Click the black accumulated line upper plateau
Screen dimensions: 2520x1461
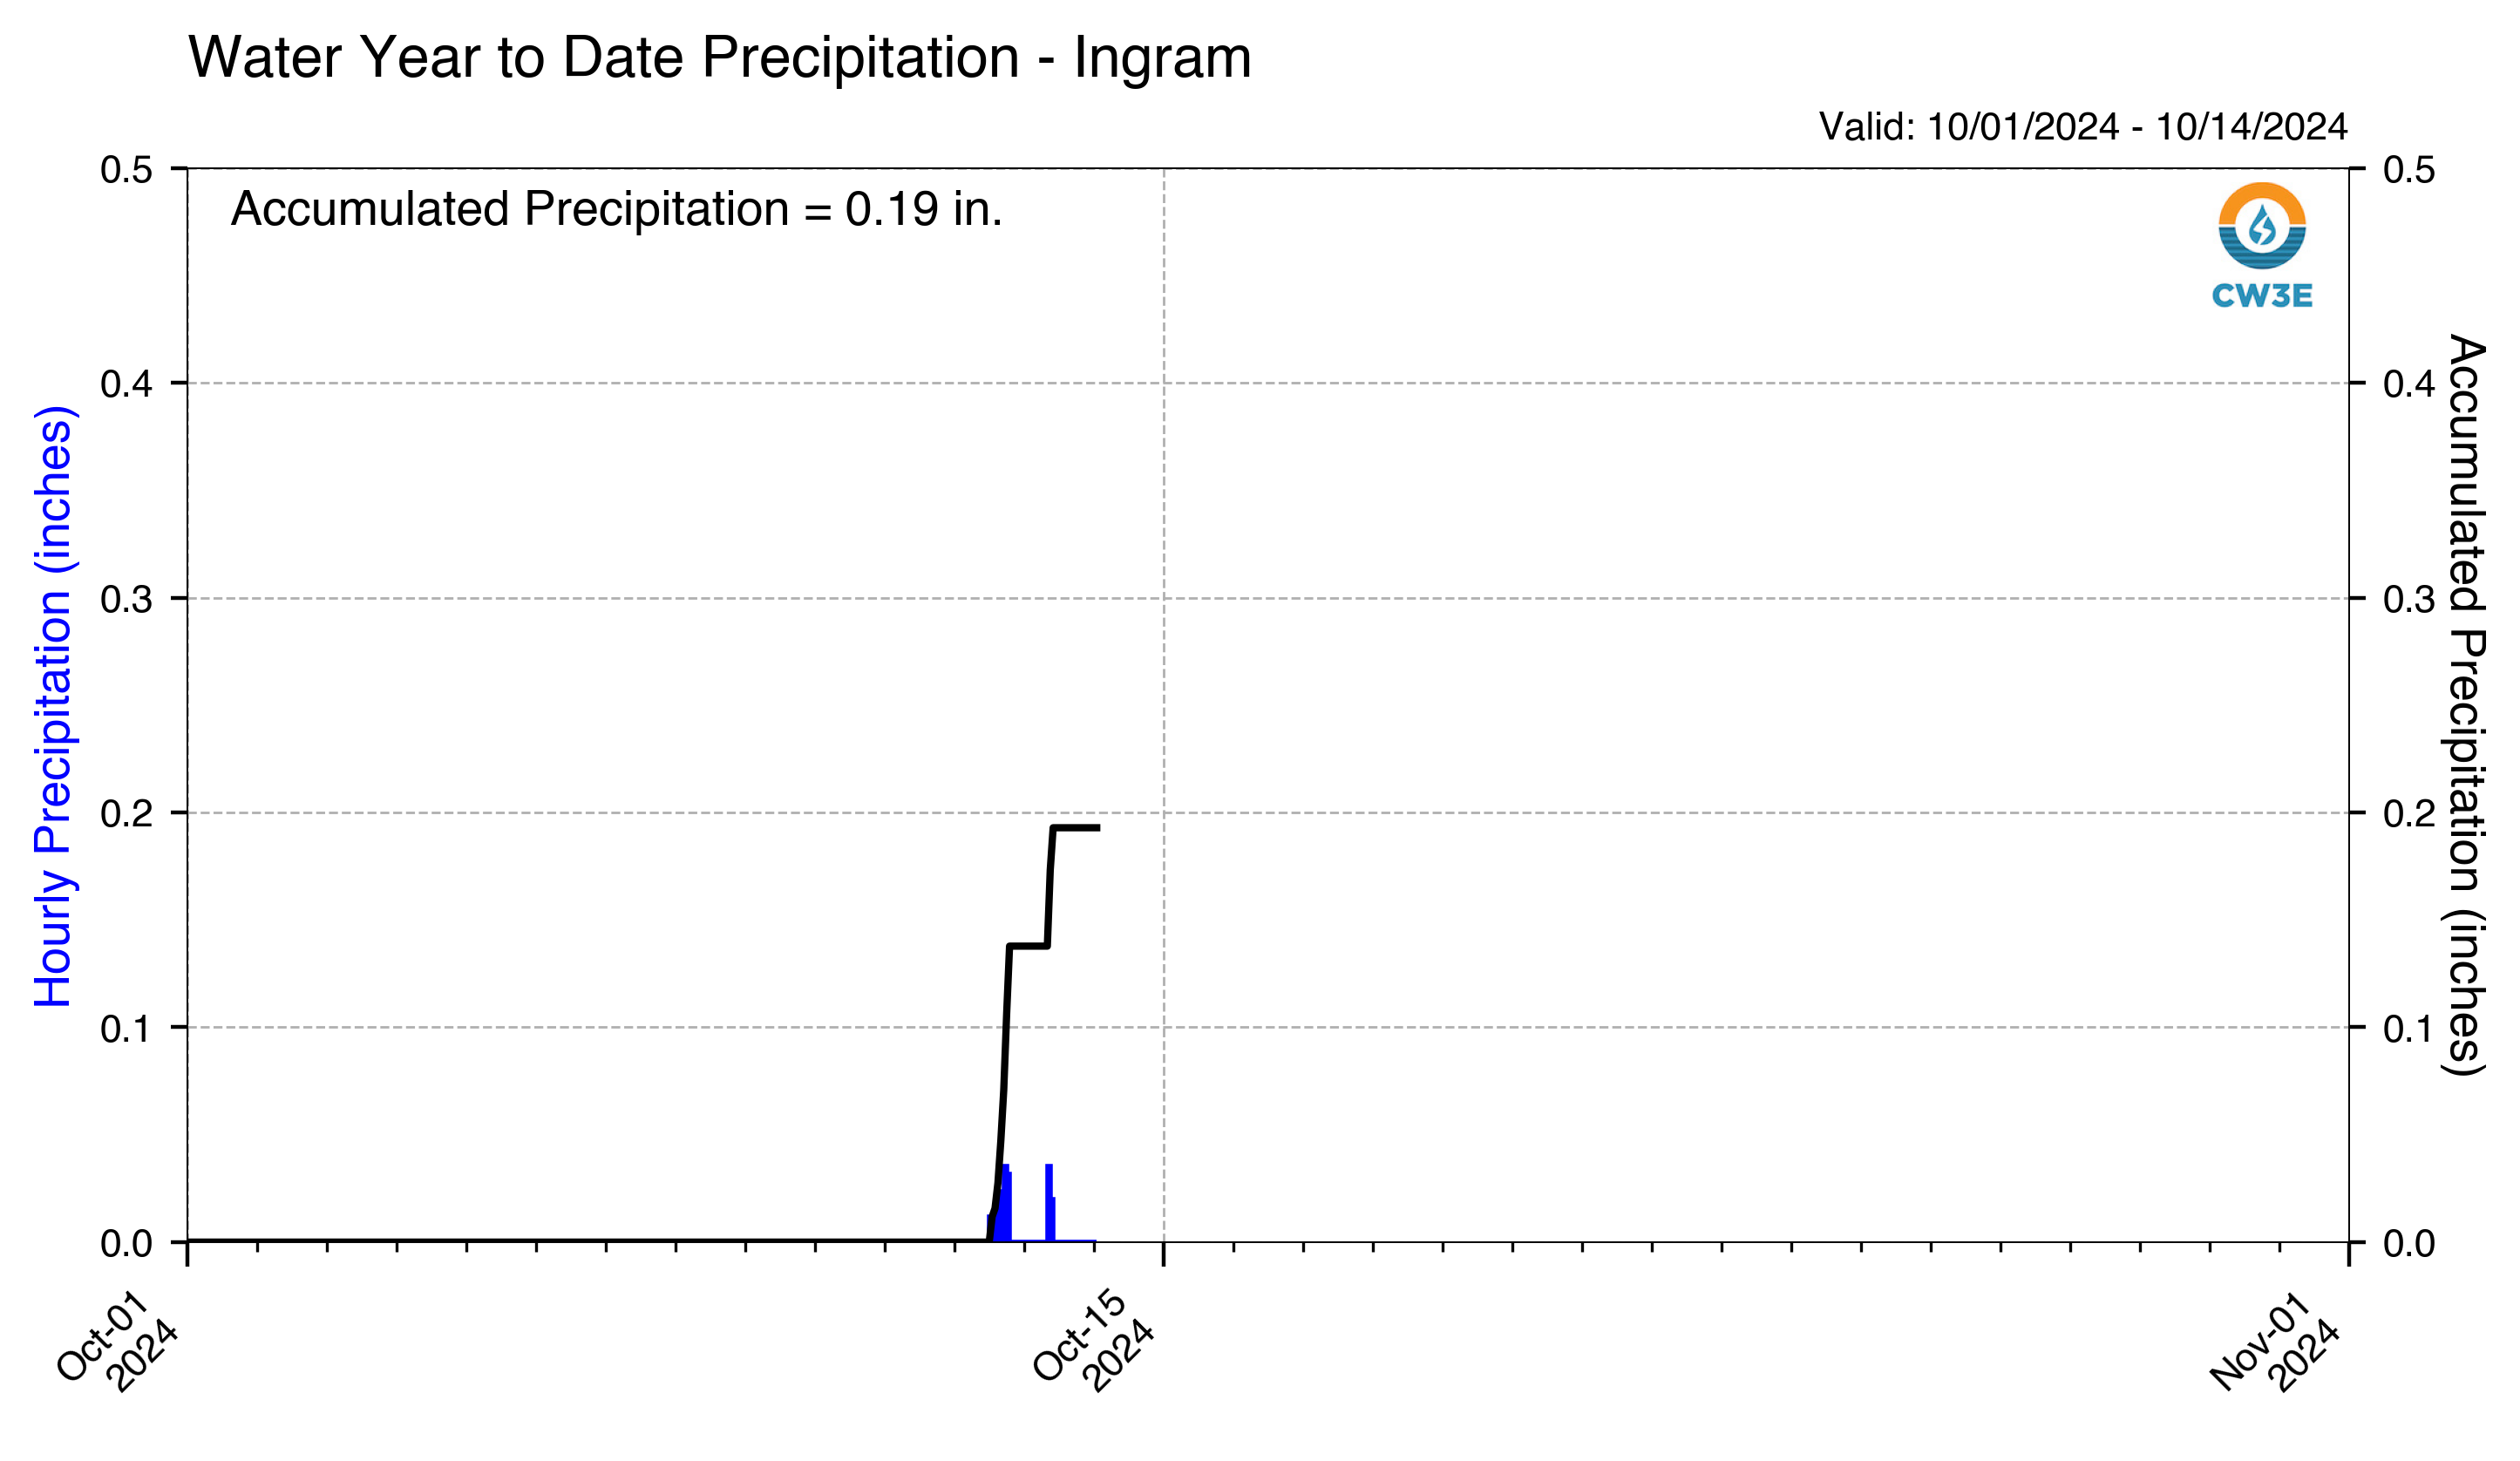point(1076,828)
